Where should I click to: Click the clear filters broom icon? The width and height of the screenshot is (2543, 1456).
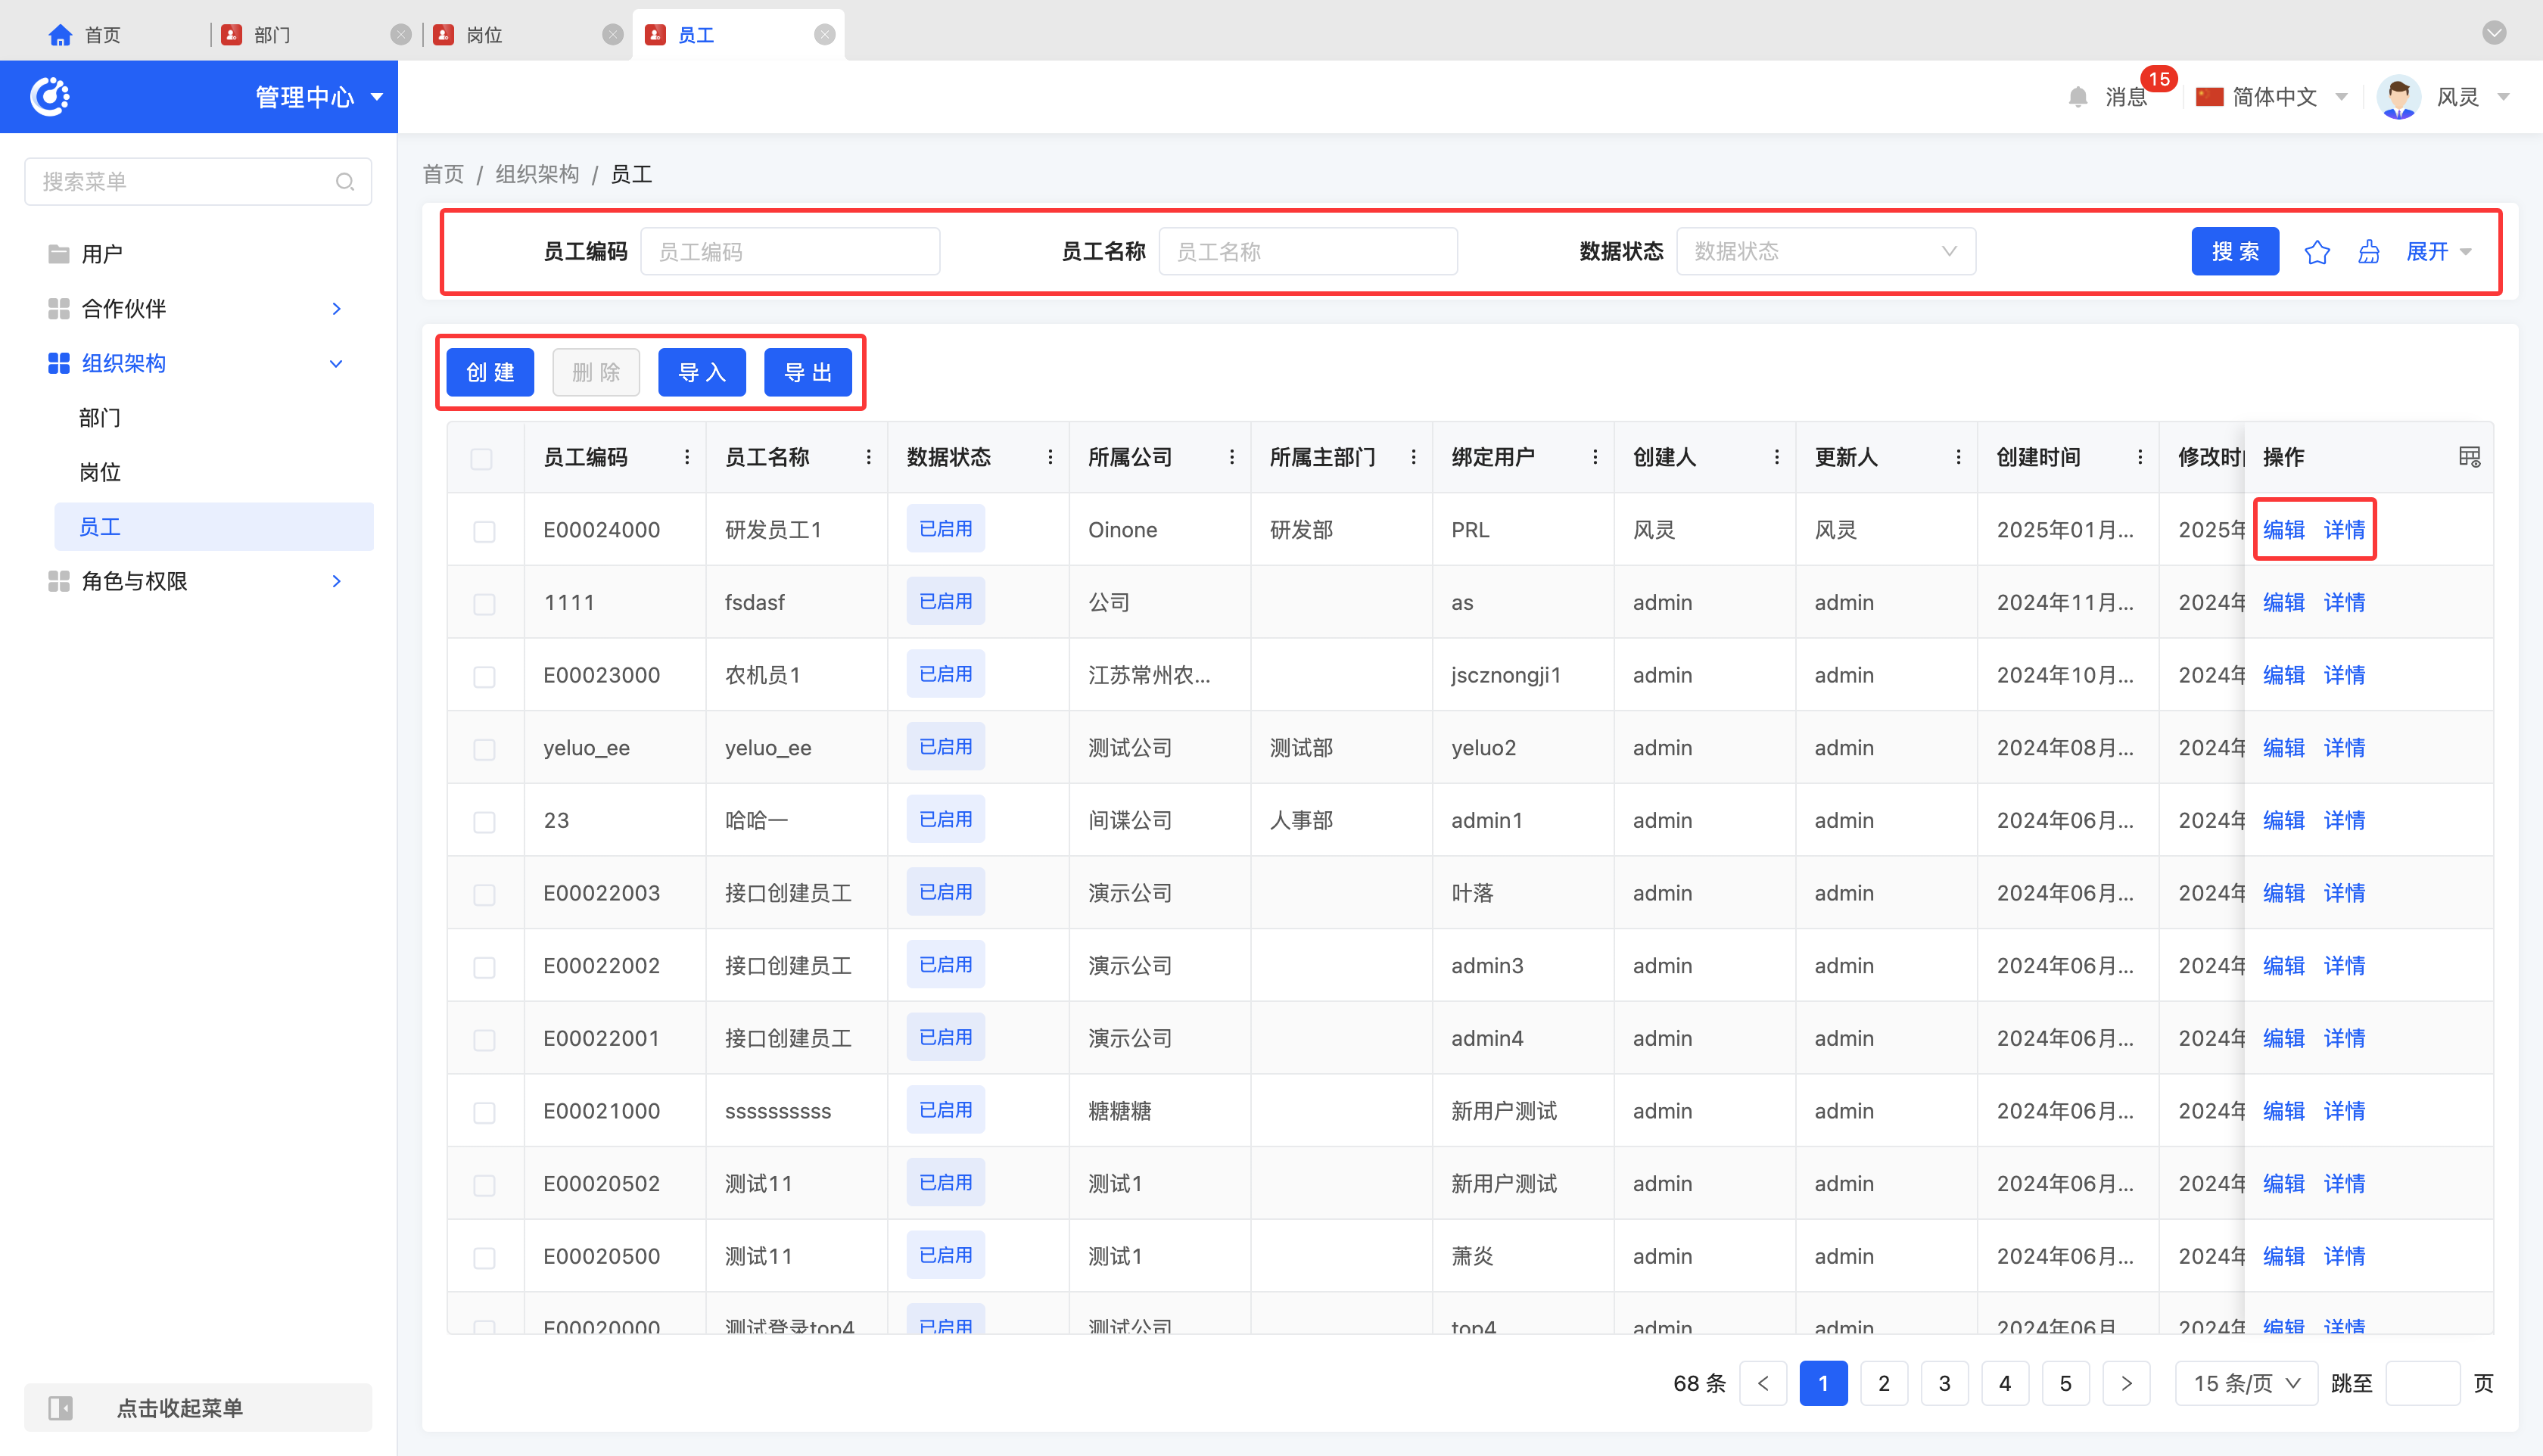tap(2368, 252)
